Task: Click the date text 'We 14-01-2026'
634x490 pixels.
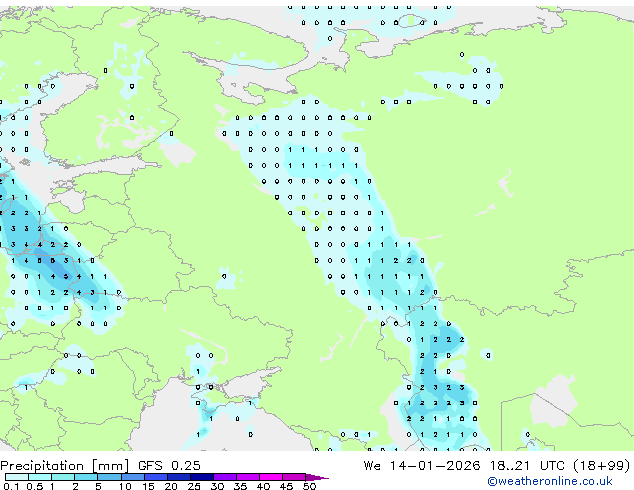Action: pyautogui.click(x=422, y=466)
